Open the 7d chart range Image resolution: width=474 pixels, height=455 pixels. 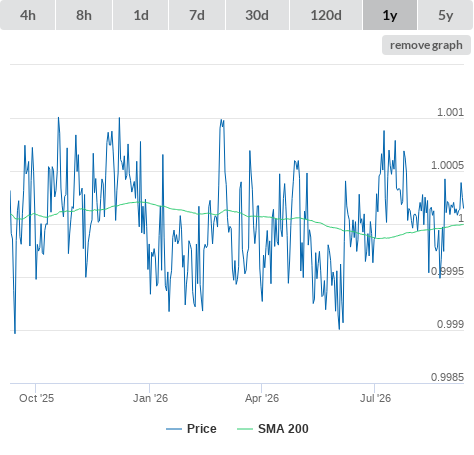[197, 15]
